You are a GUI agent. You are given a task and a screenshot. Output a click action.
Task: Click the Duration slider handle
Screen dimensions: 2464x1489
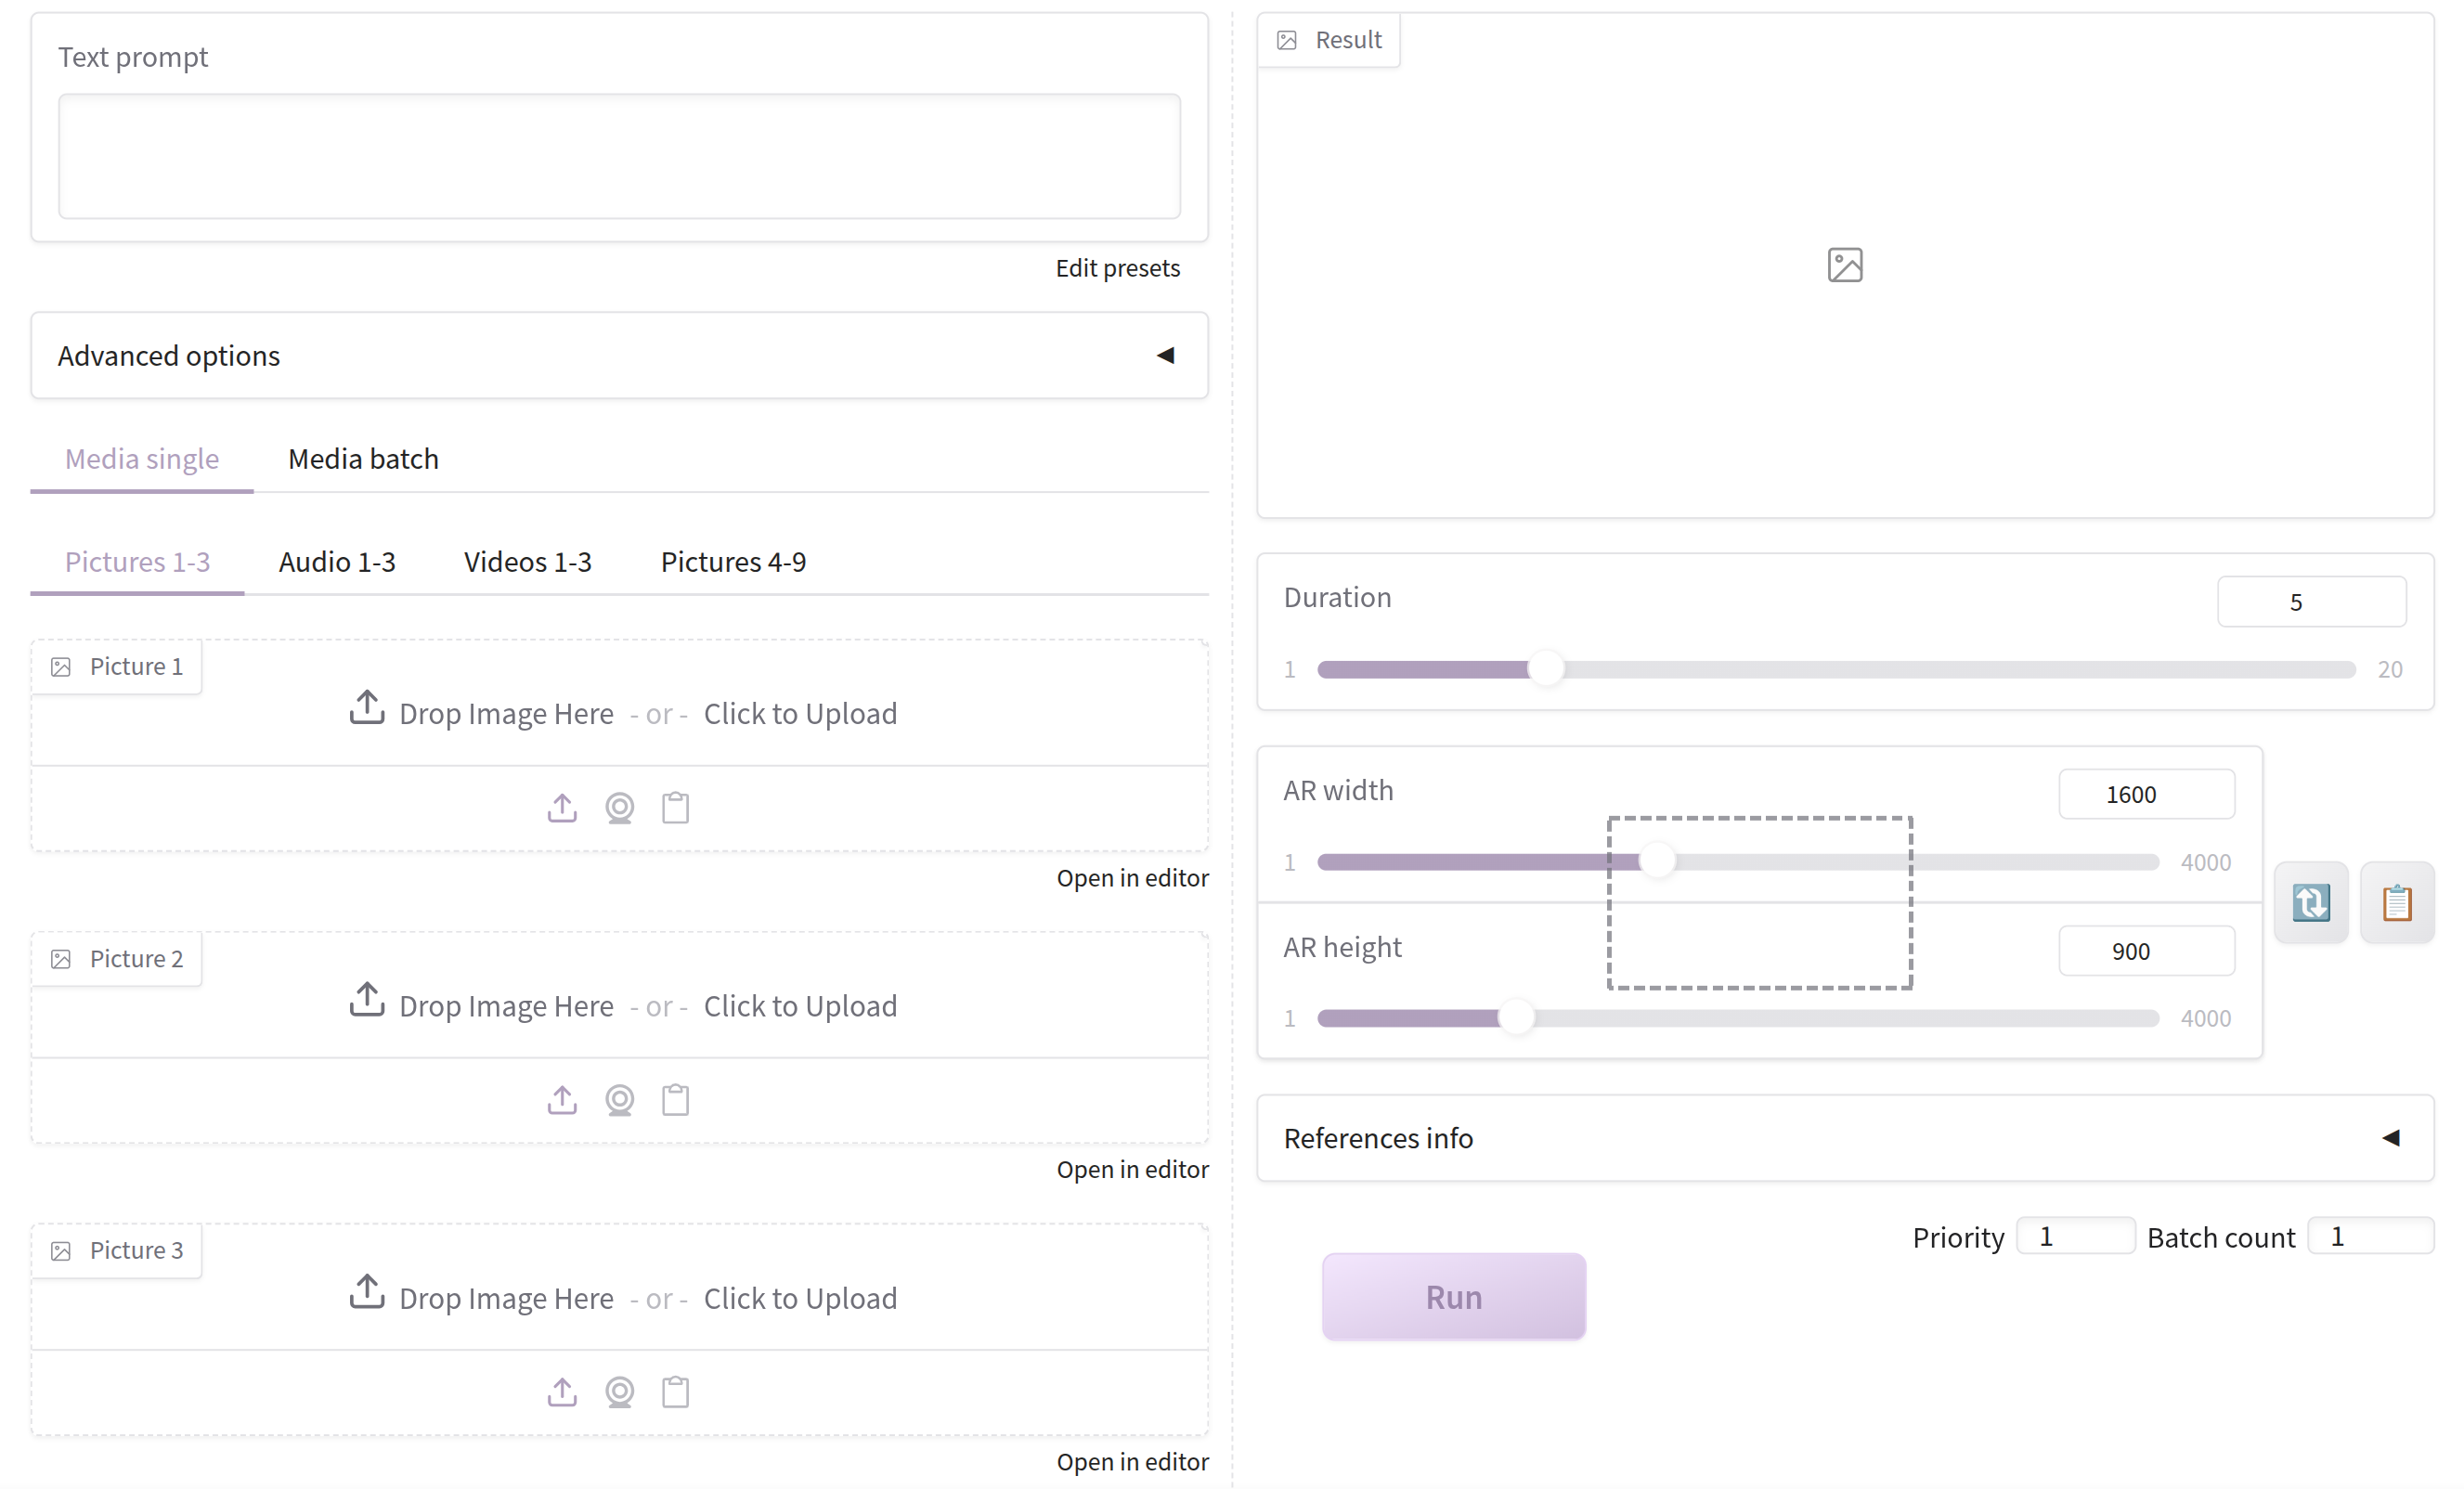click(1546, 669)
